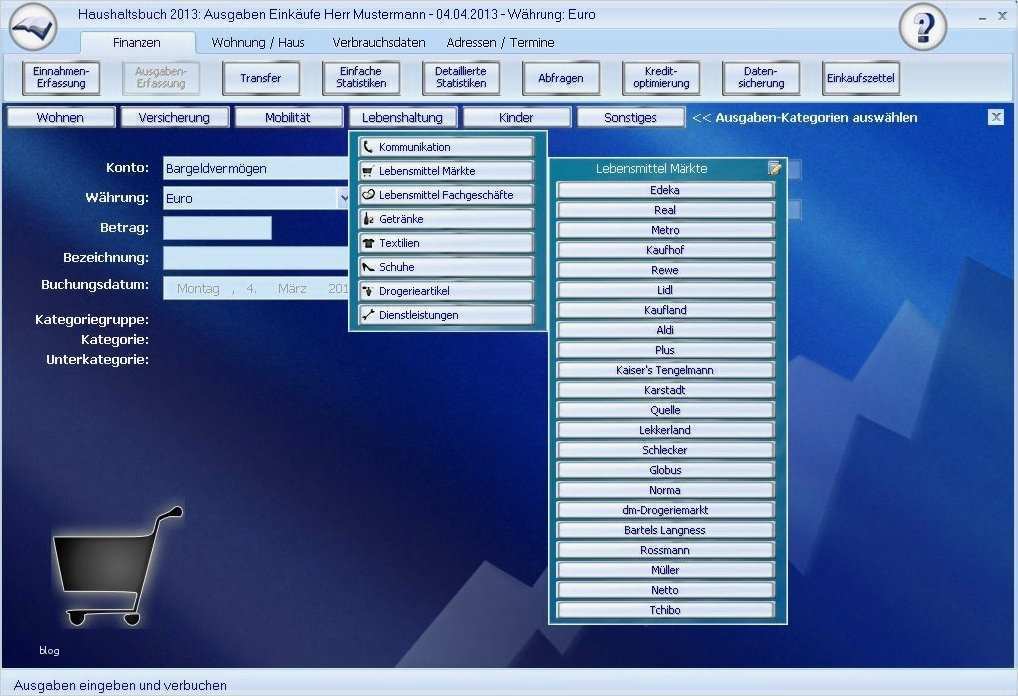
Task: Select Norma entry
Action: pos(665,490)
